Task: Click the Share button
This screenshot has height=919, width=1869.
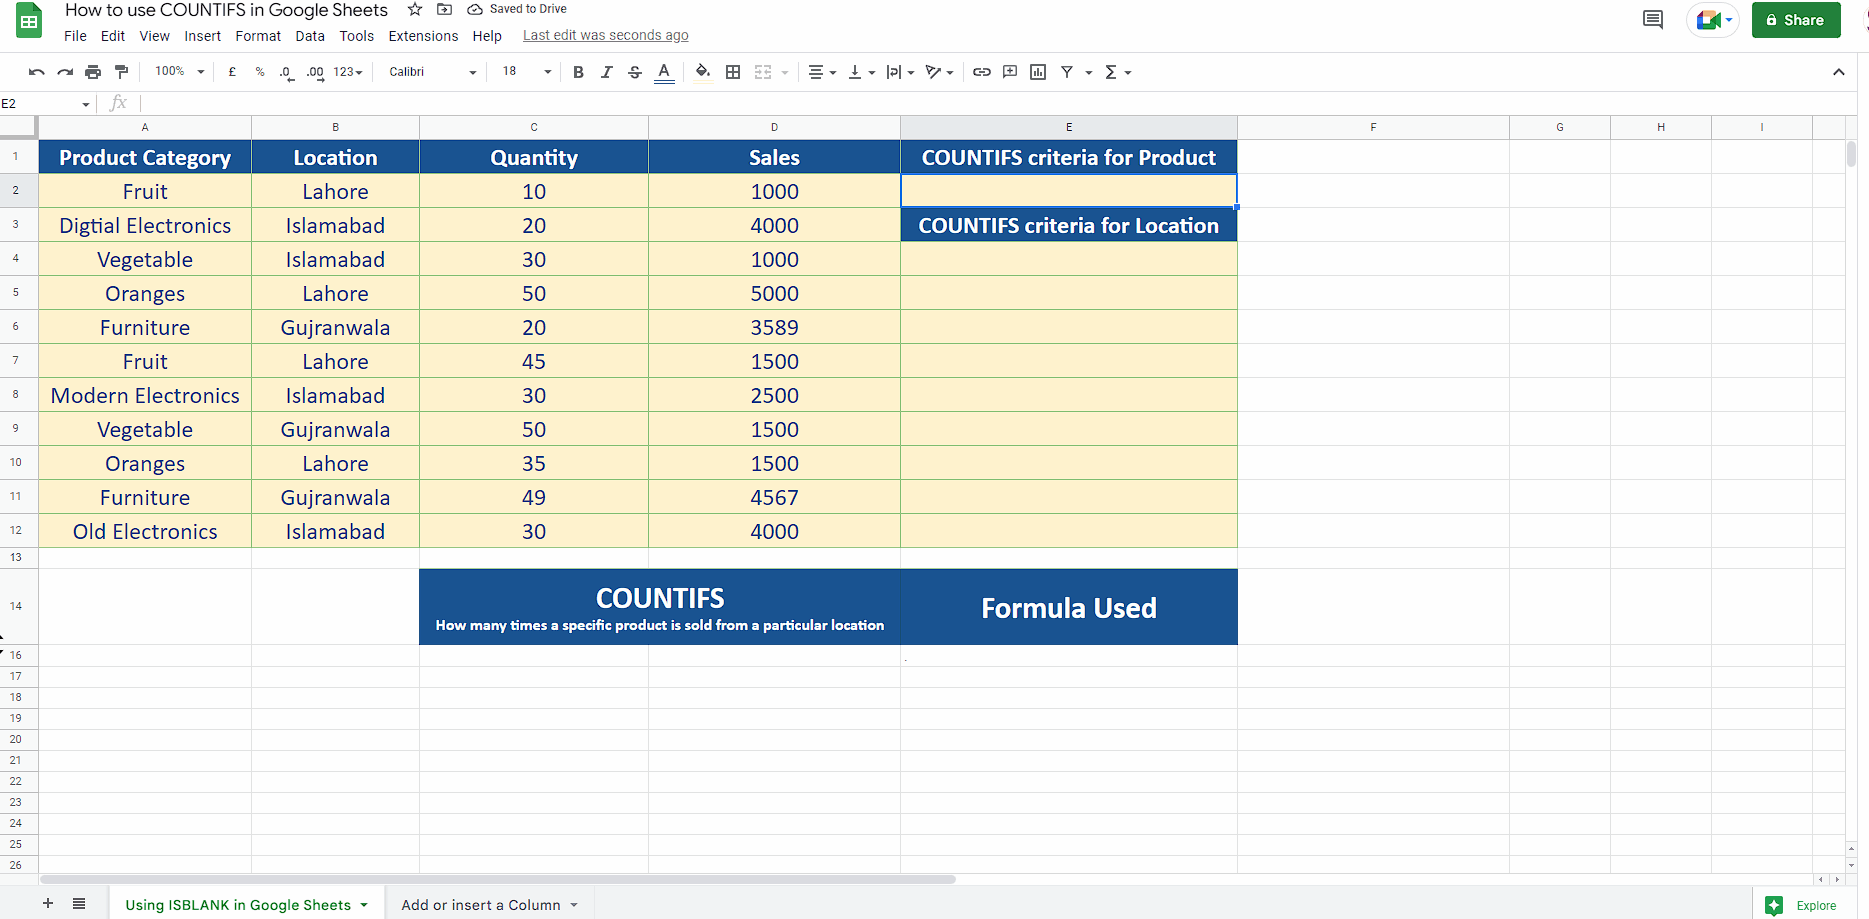Action: point(1795,19)
